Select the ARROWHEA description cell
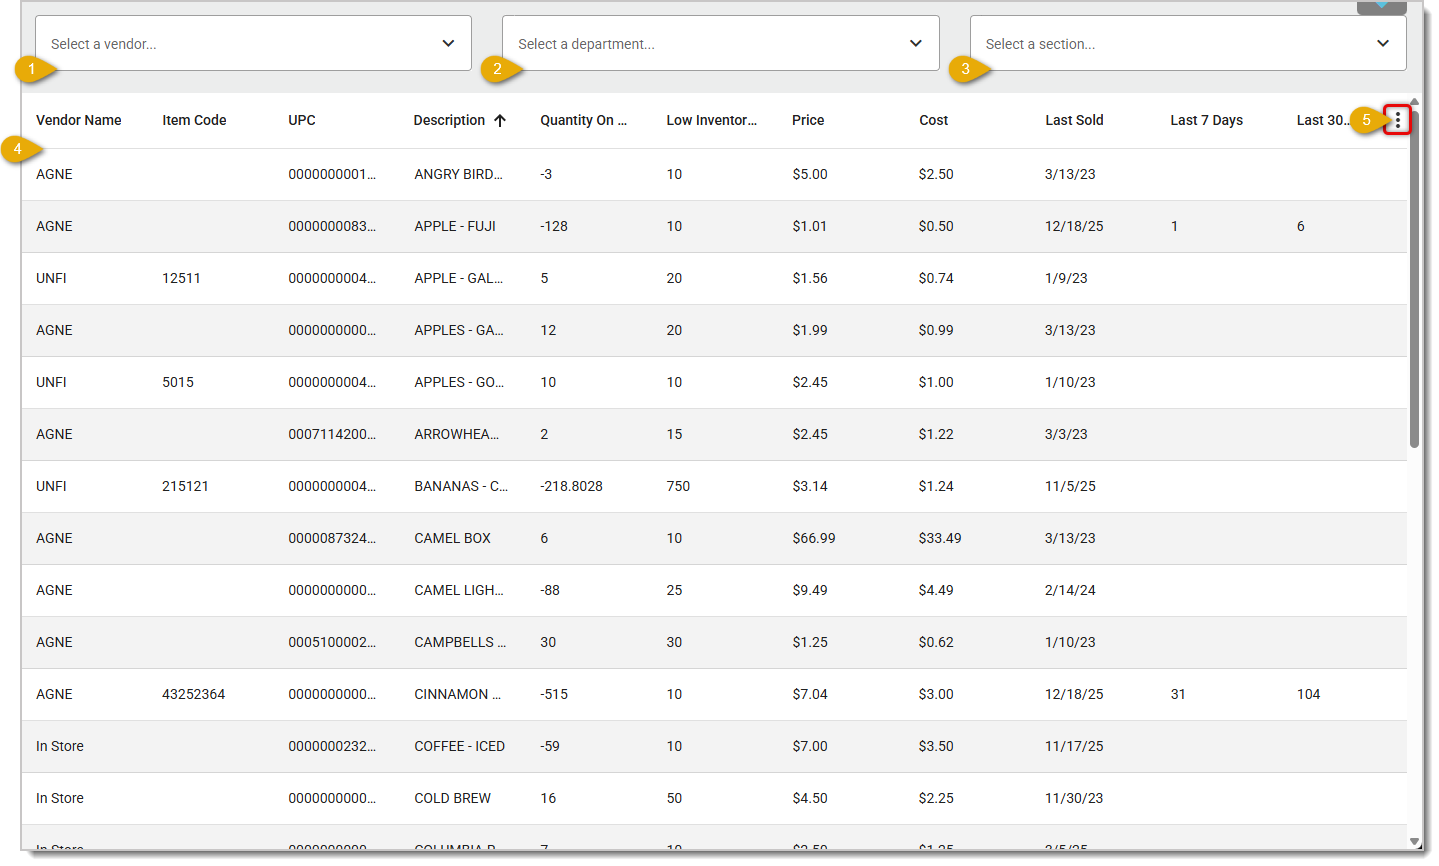The height and width of the screenshot is (866, 1439). pos(456,434)
